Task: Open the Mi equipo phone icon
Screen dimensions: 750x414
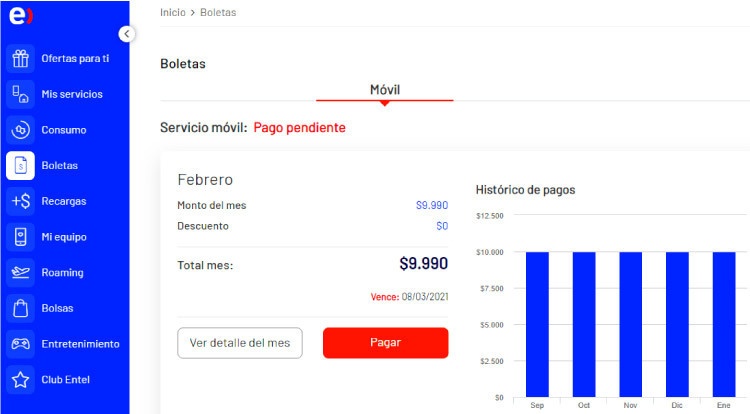Action: (20, 237)
